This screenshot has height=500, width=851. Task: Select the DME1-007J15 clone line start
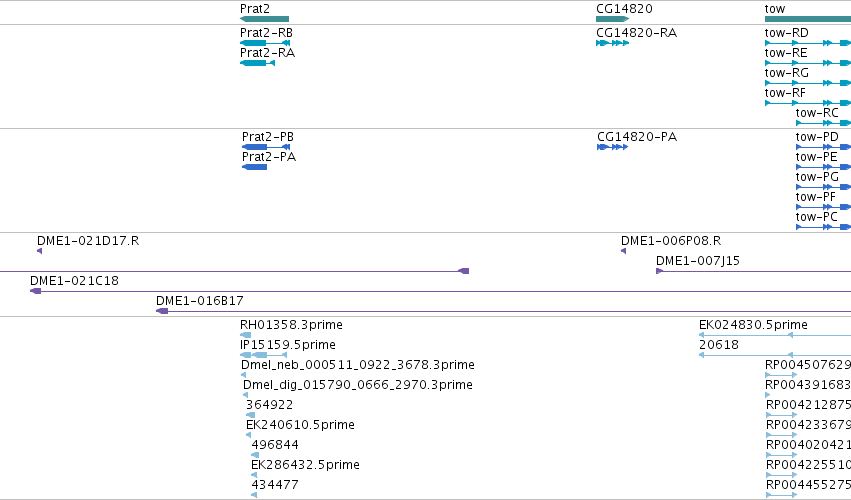[x=659, y=271]
